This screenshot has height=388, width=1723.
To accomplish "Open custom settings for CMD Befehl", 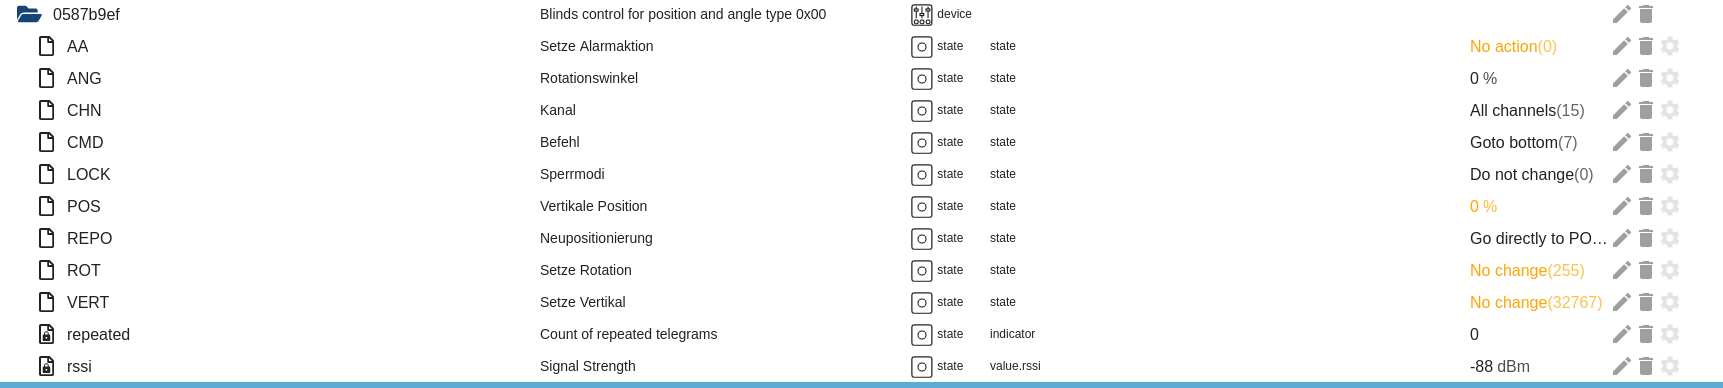I will point(1670,142).
